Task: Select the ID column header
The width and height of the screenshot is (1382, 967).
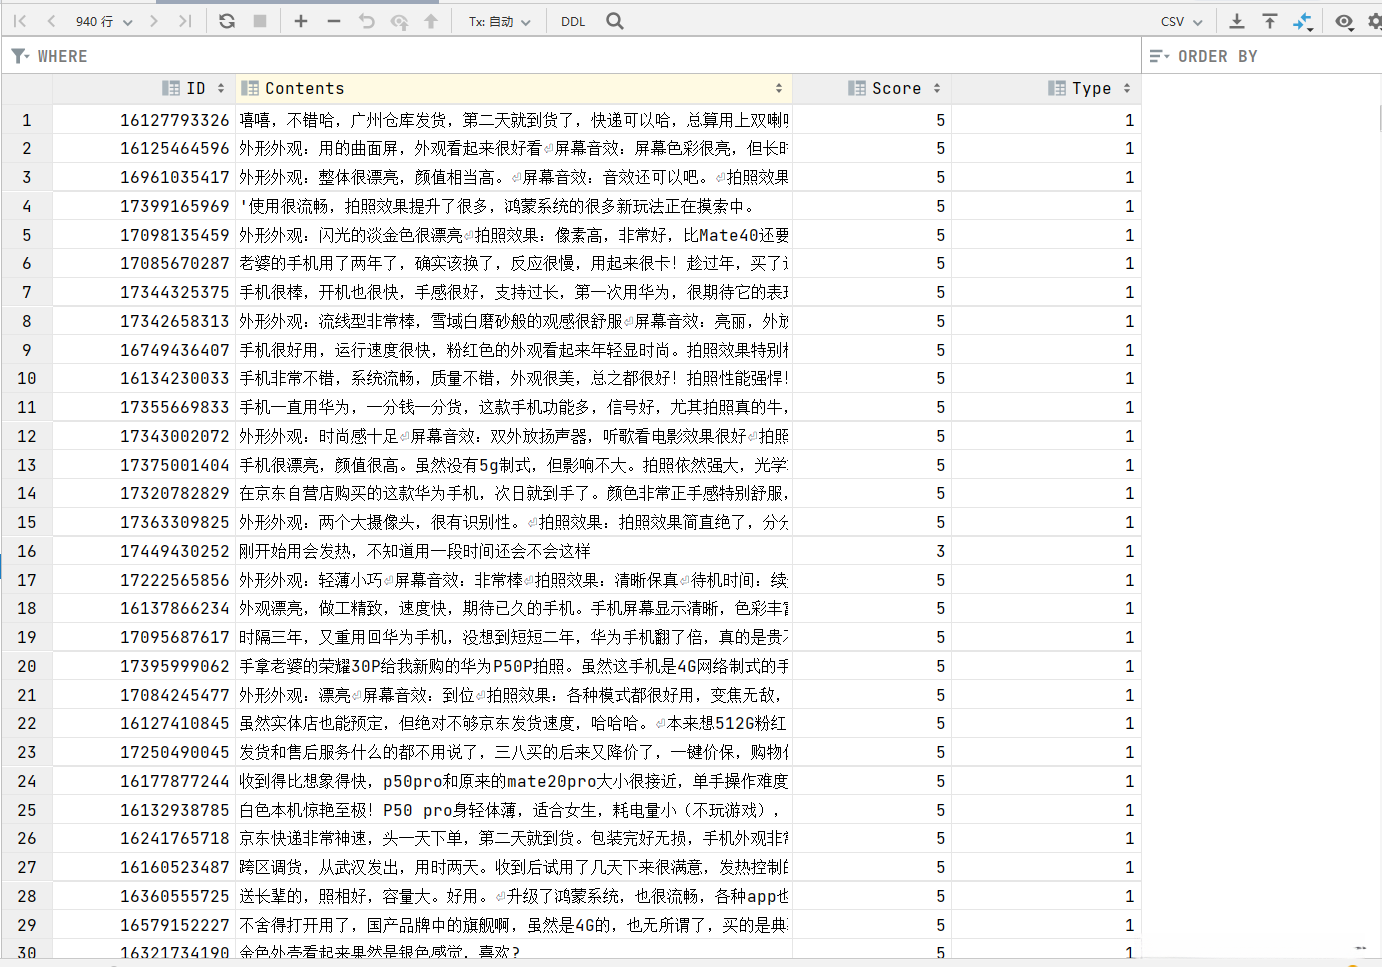Action: (144, 88)
